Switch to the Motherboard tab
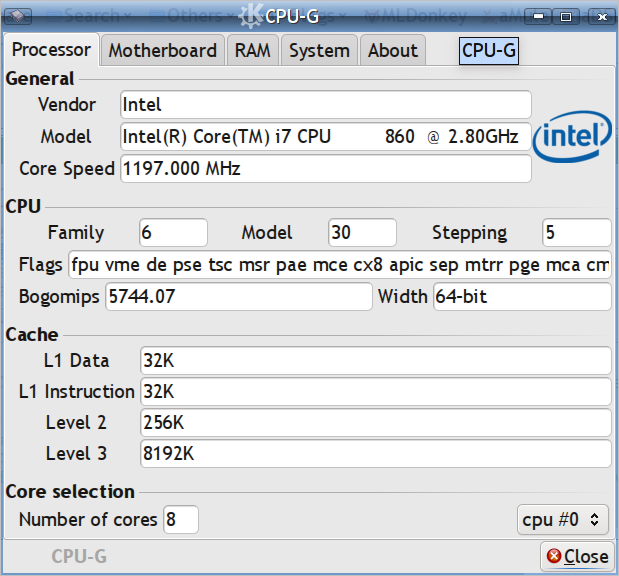Viewport: 619px width, 576px height. [x=163, y=51]
